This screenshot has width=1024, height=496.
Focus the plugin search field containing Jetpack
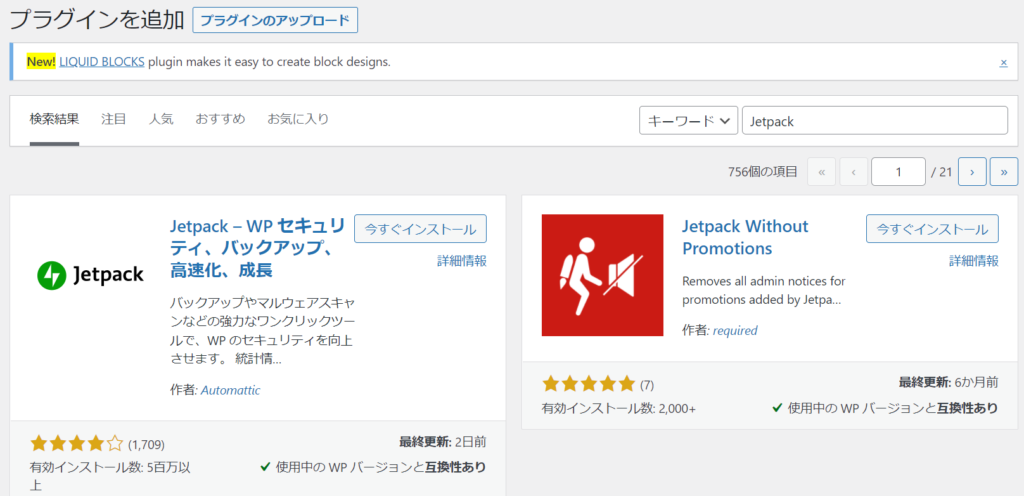[875, 121]
